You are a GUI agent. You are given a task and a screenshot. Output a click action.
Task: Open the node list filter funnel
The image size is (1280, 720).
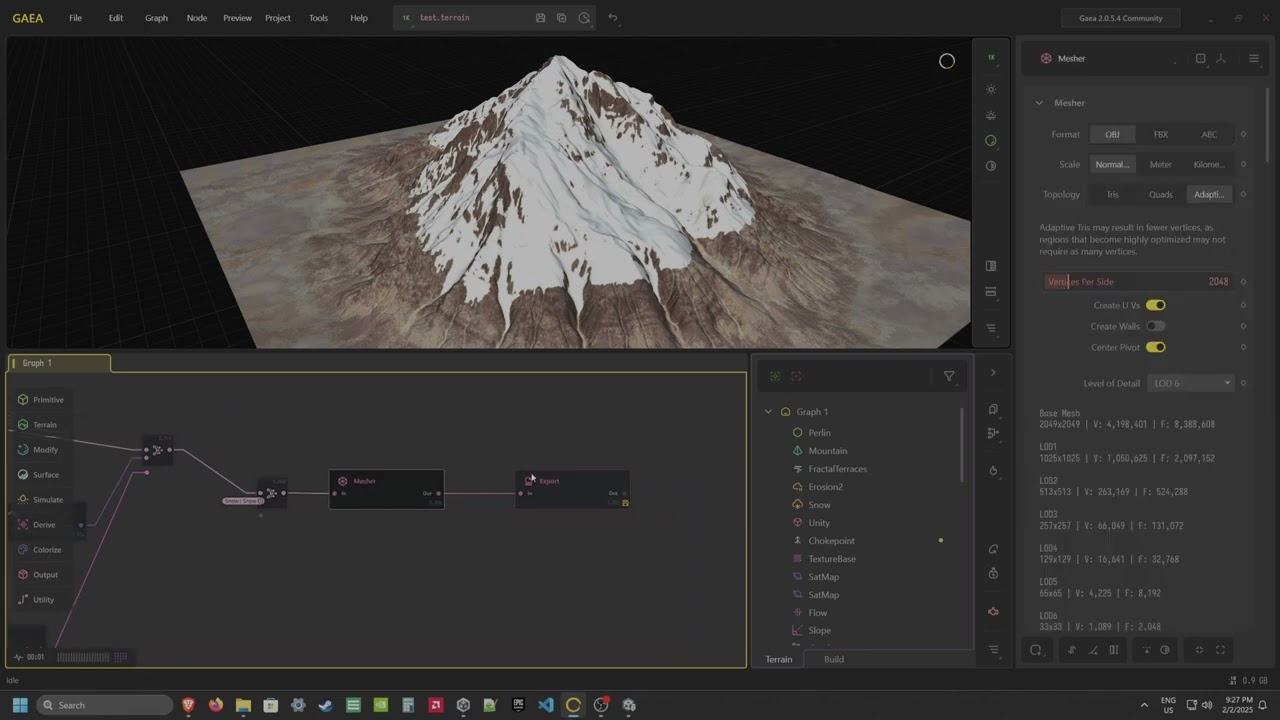coord(949,377)
